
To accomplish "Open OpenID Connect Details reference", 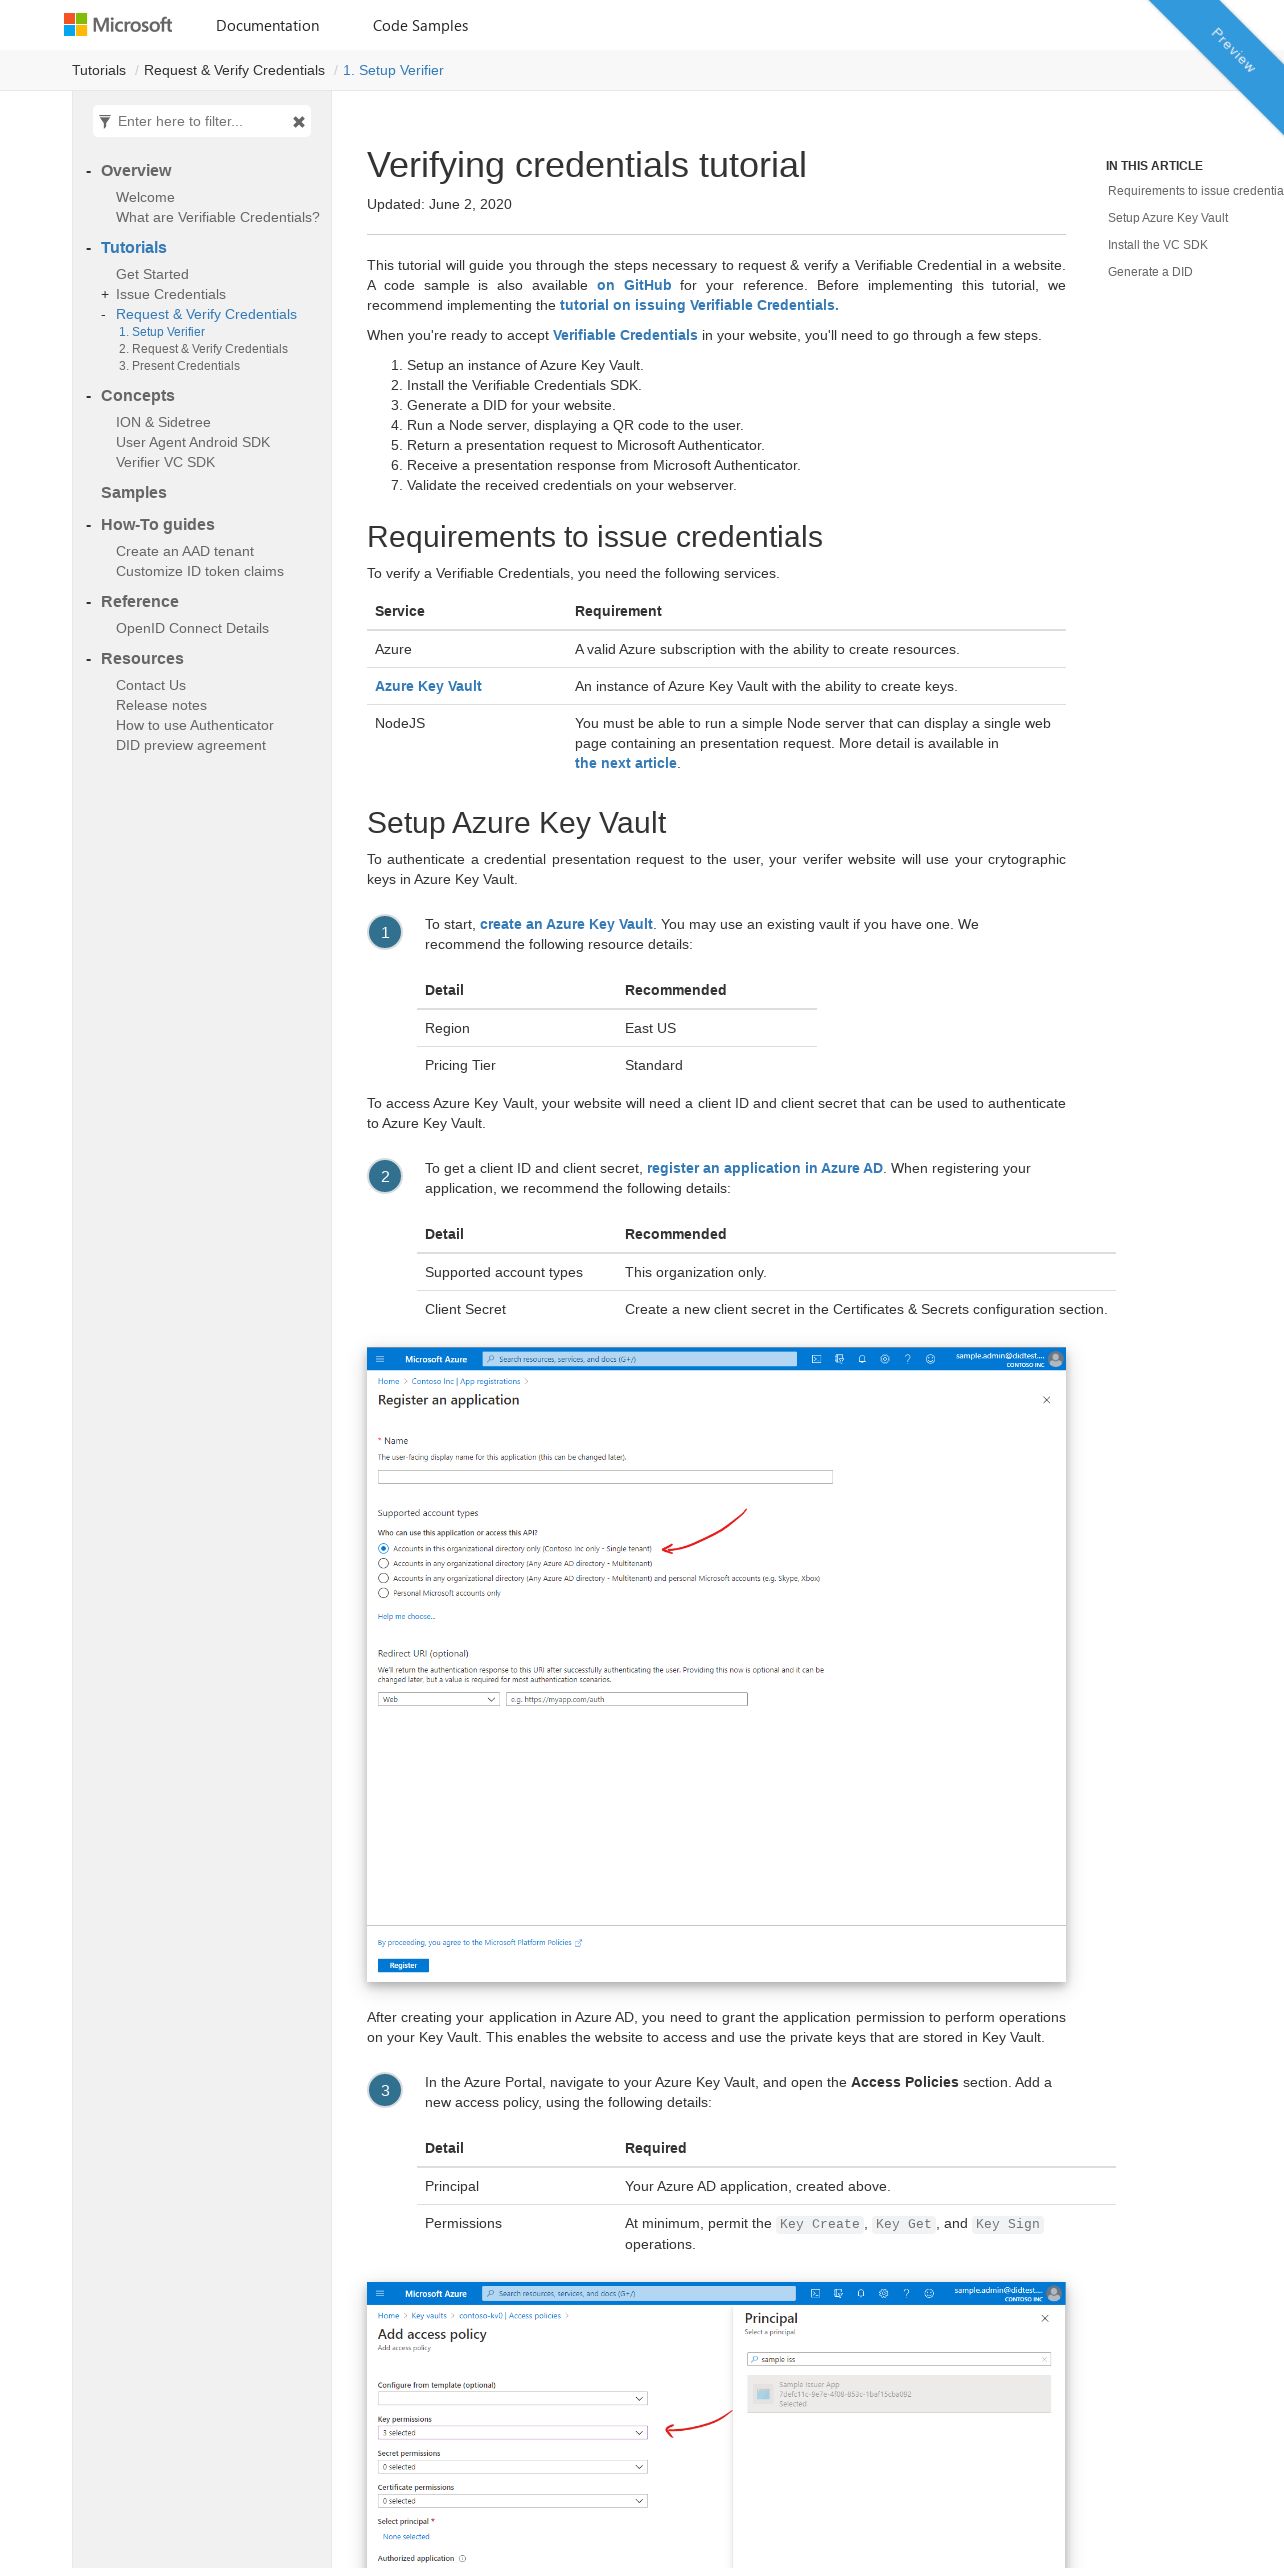I will [x=192, y=628].
